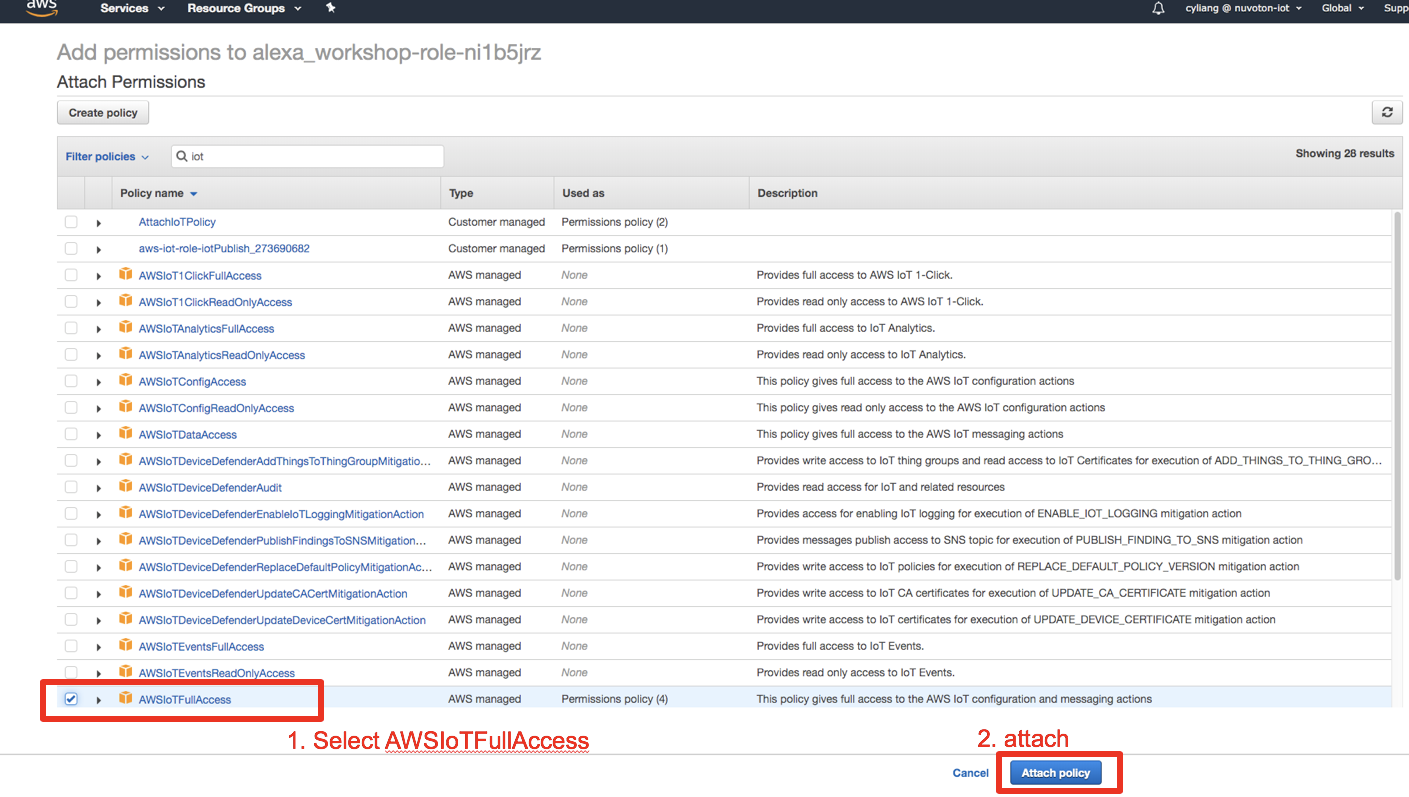The width and height of the screenshot is (1409, 797).
Task: Tick the AWSIoTDataAccess checkbox
Action: 71,434
